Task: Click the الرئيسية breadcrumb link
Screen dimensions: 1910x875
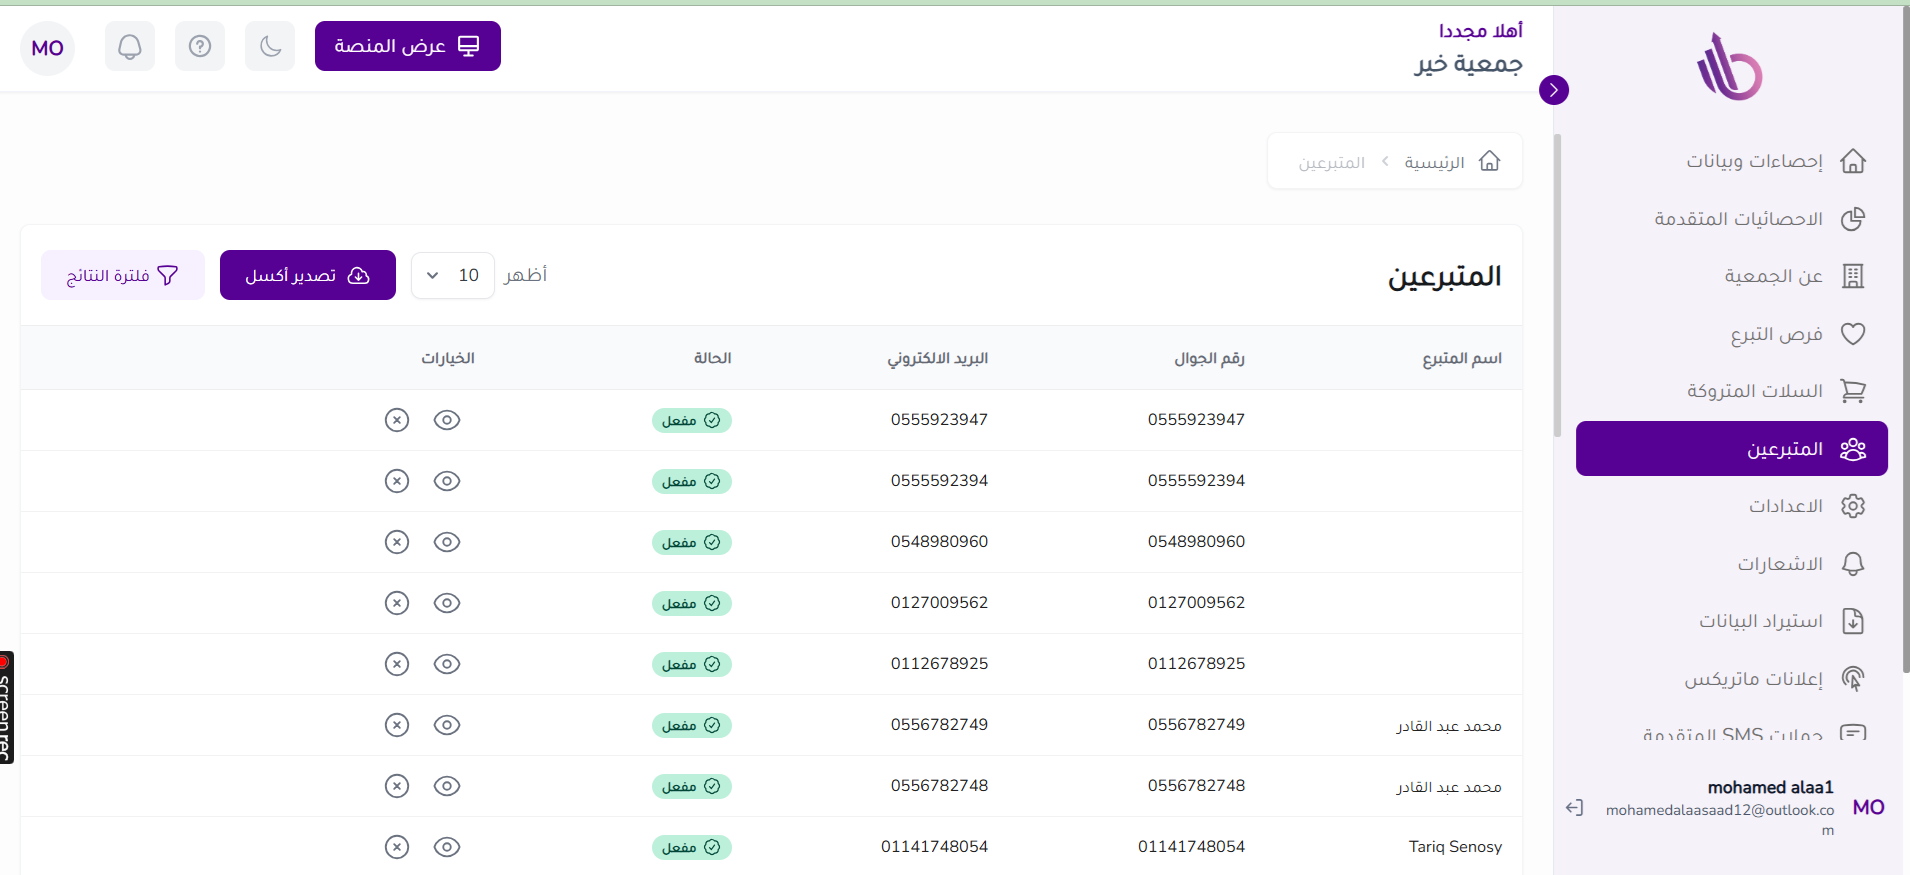Action: pos(1434,162)
